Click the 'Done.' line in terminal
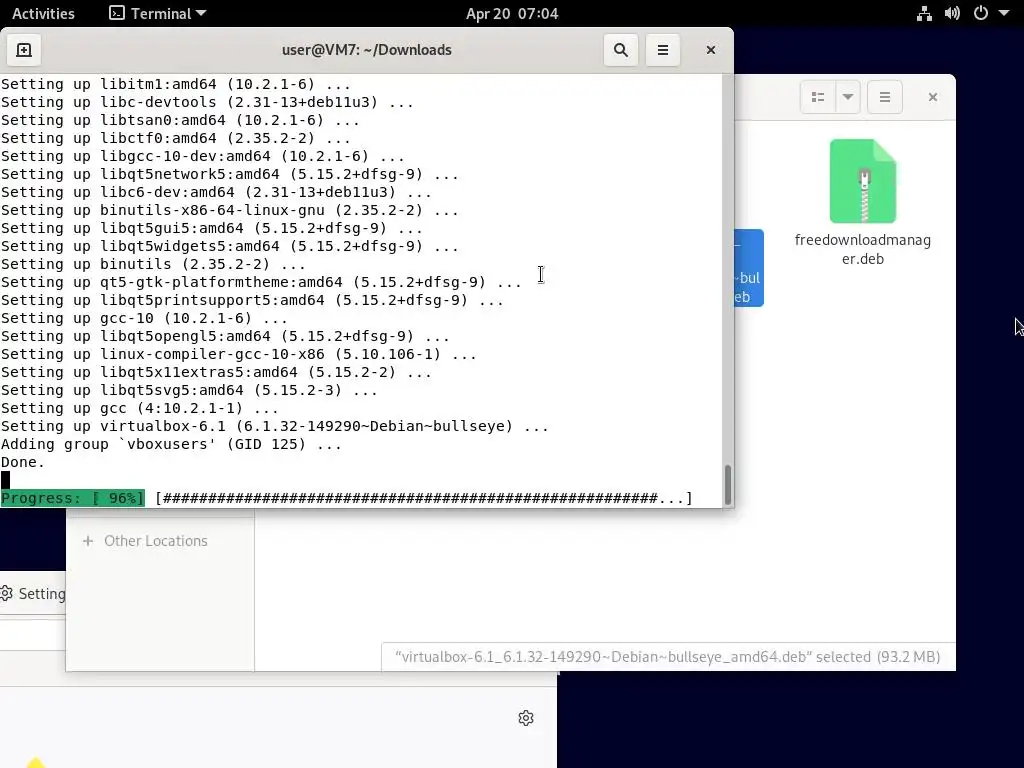Screen dimensions: 1024x768 [23, 462]
